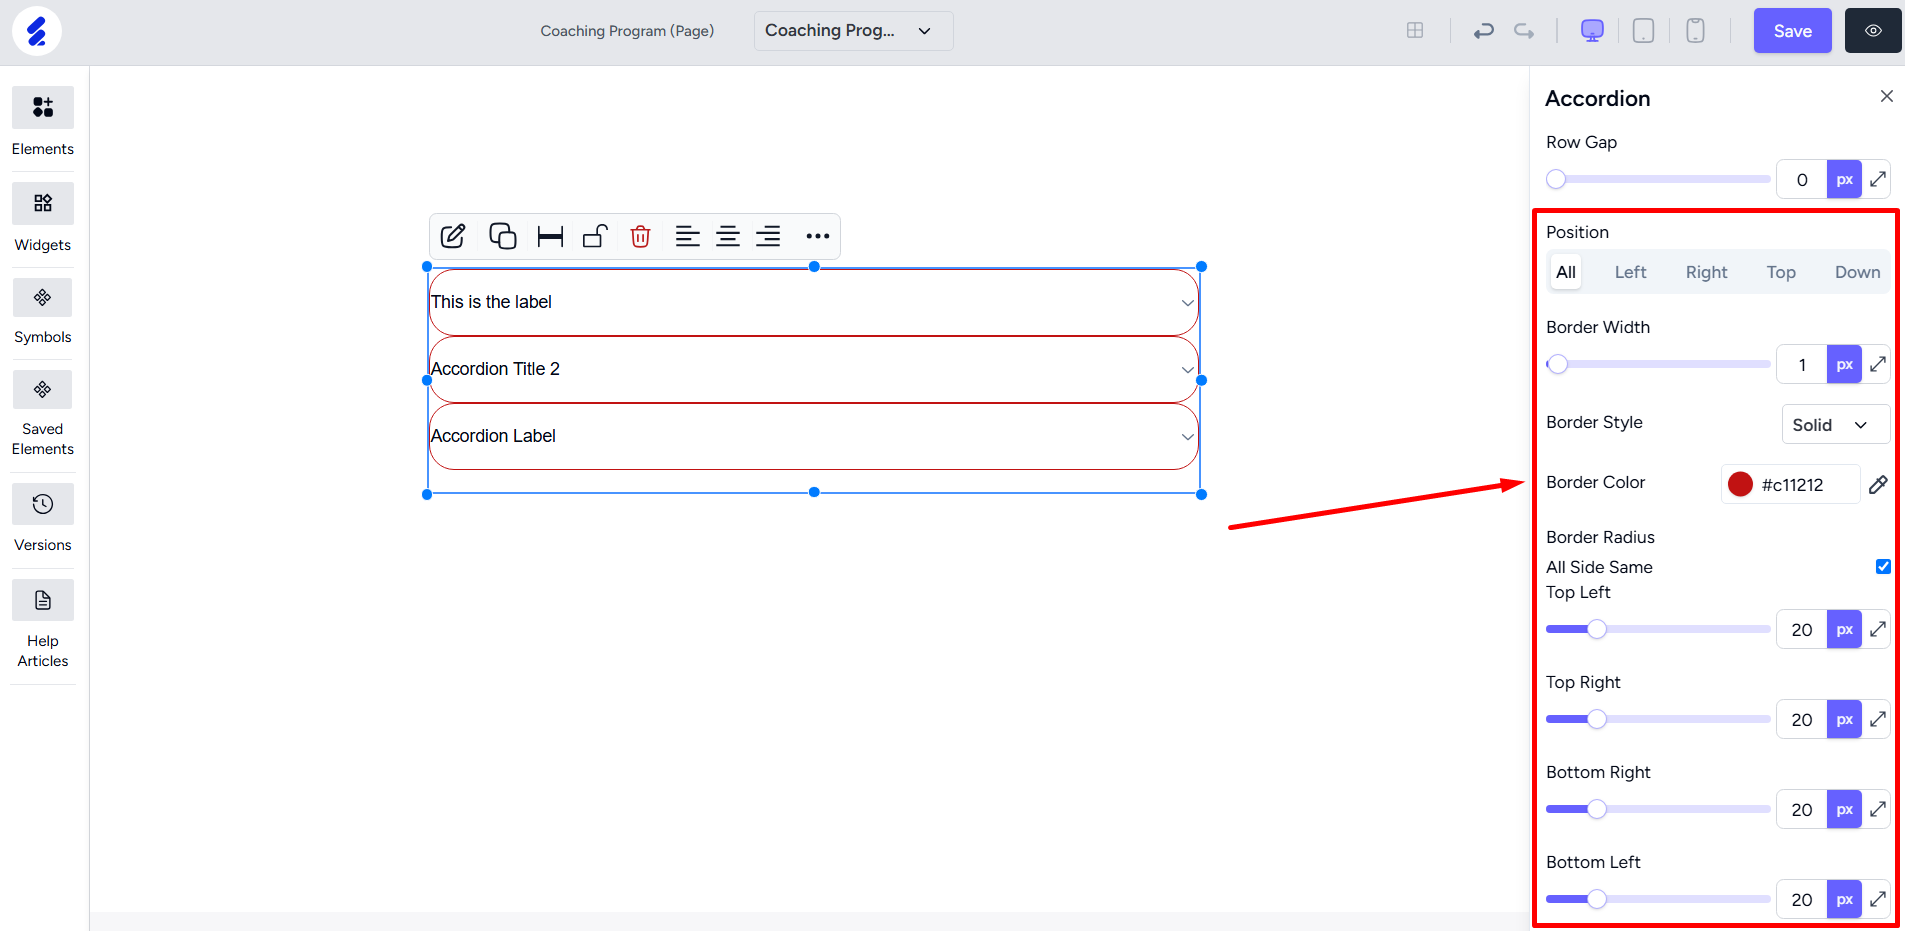The image size is (1905, 931).
Task: Pick border color with eyedropper
Action: [1878, 484]
